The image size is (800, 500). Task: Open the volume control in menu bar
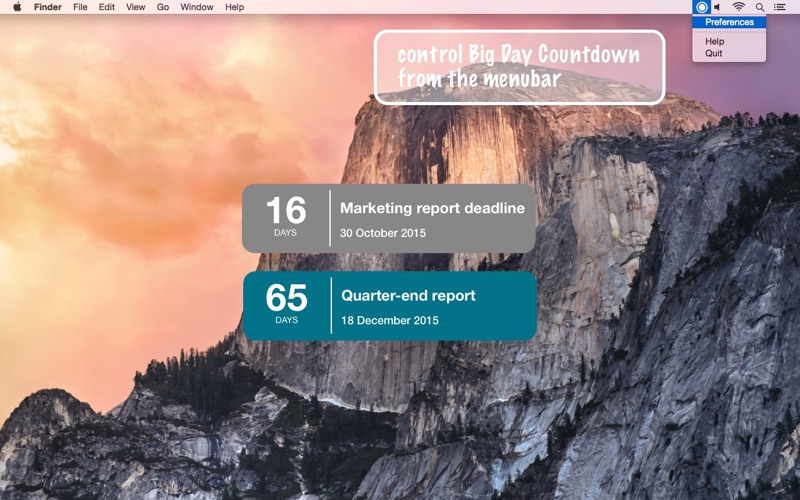[718, 7]
